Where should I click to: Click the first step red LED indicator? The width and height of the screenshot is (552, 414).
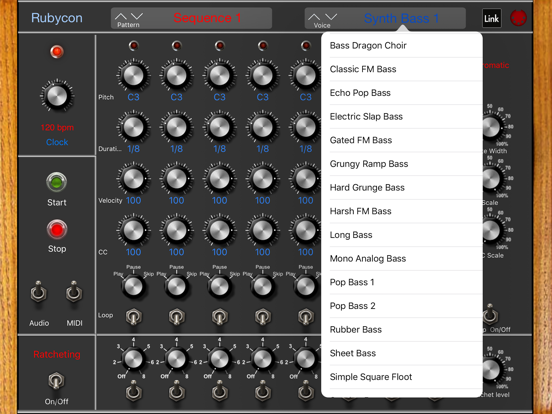click(x=133, y=45)
